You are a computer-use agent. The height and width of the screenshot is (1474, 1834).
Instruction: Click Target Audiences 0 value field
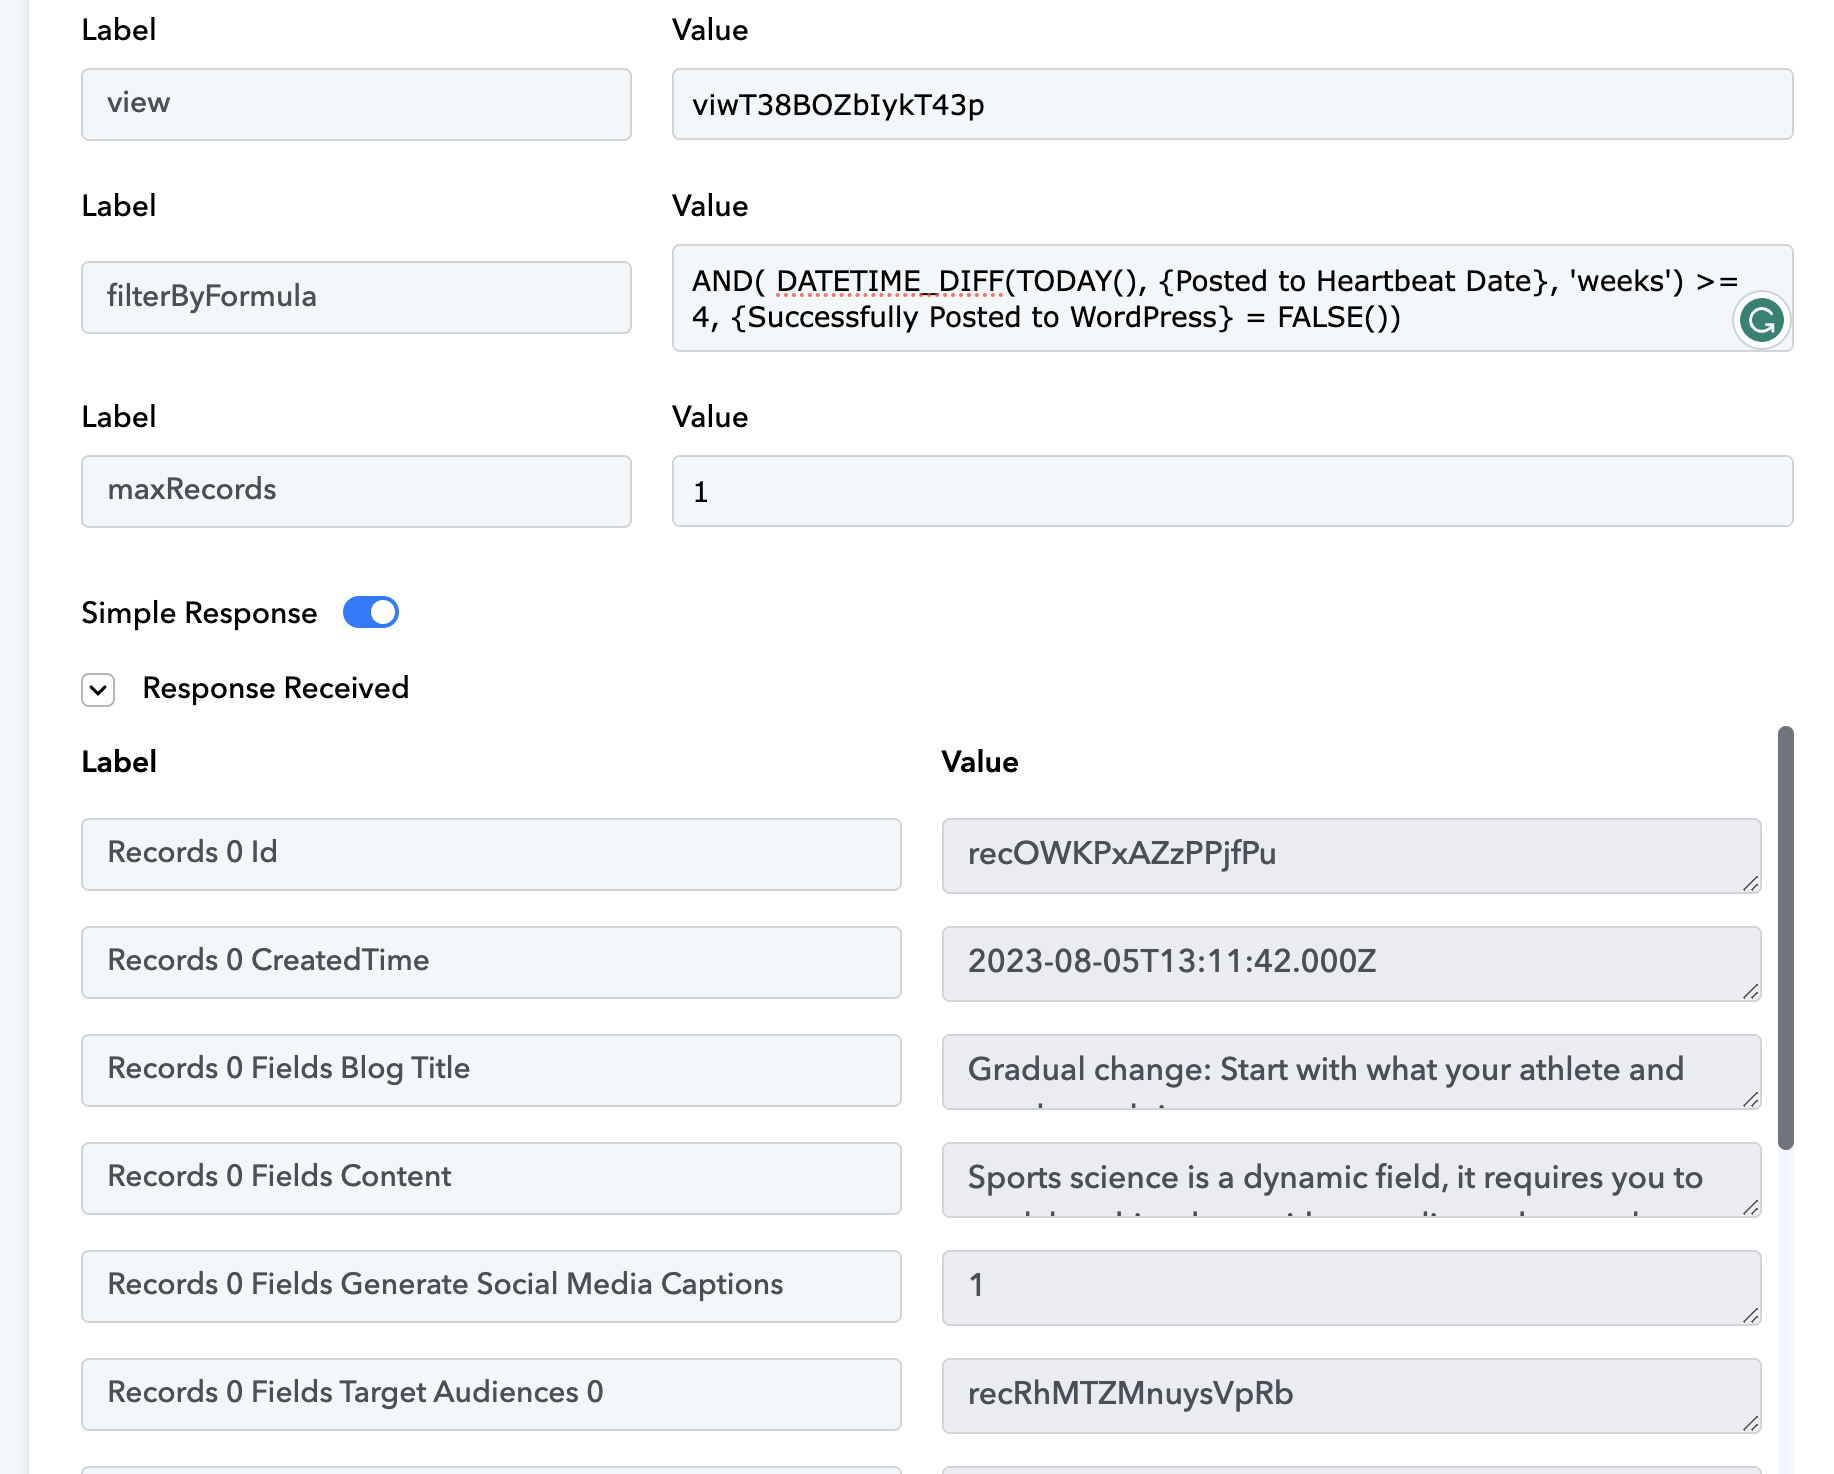1350,1395
